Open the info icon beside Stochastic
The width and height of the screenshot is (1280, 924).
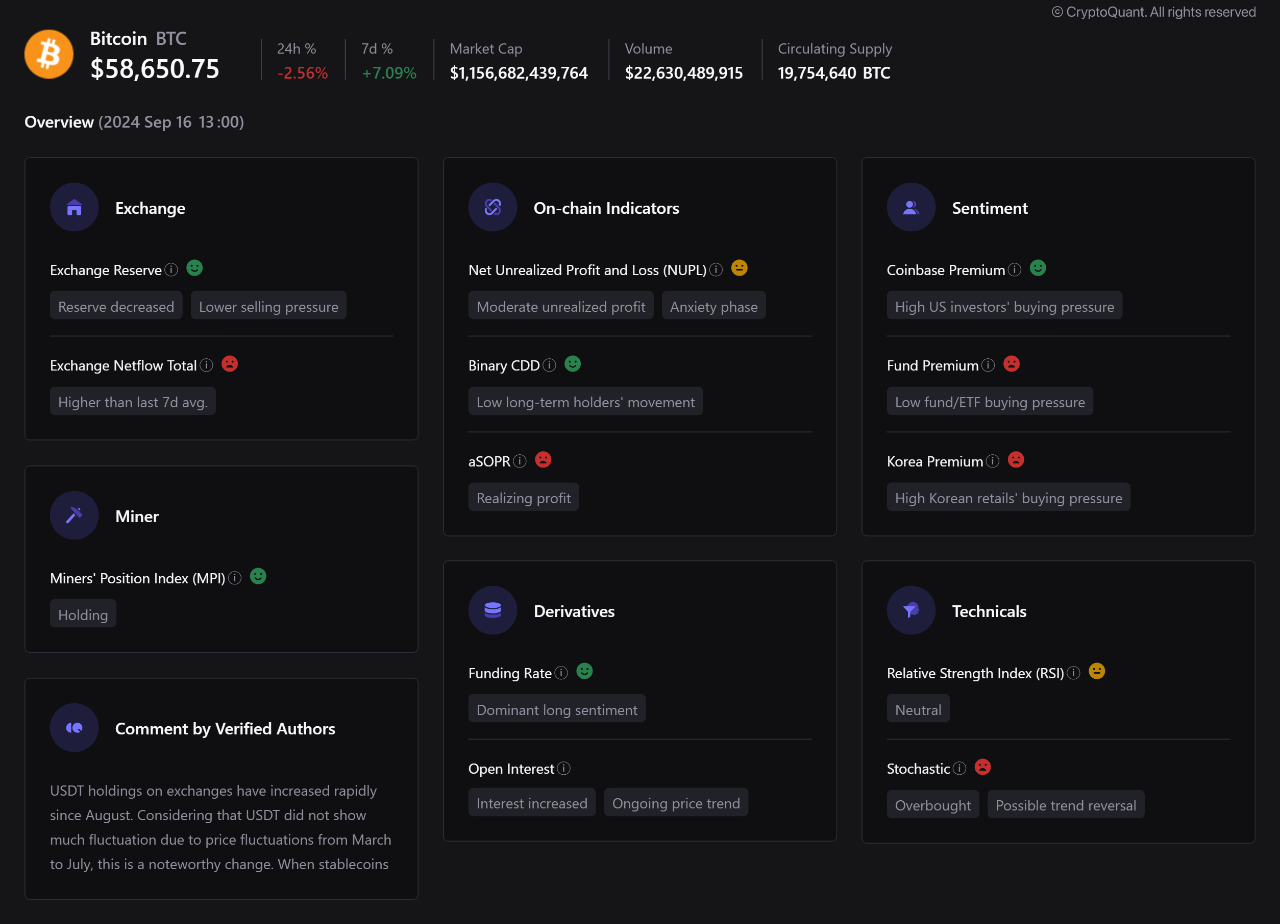[960, 769]
